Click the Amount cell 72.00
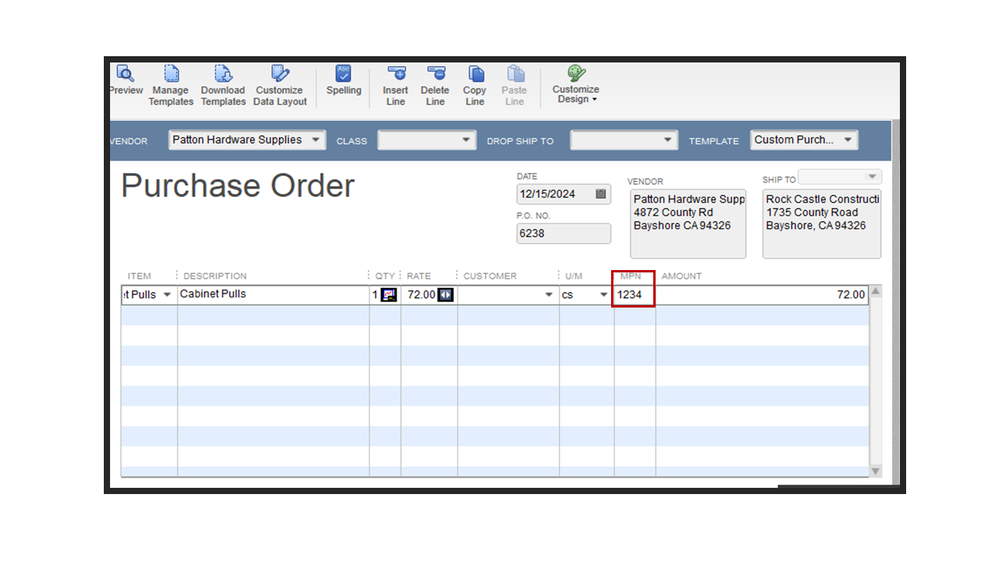 coord(762,294)
